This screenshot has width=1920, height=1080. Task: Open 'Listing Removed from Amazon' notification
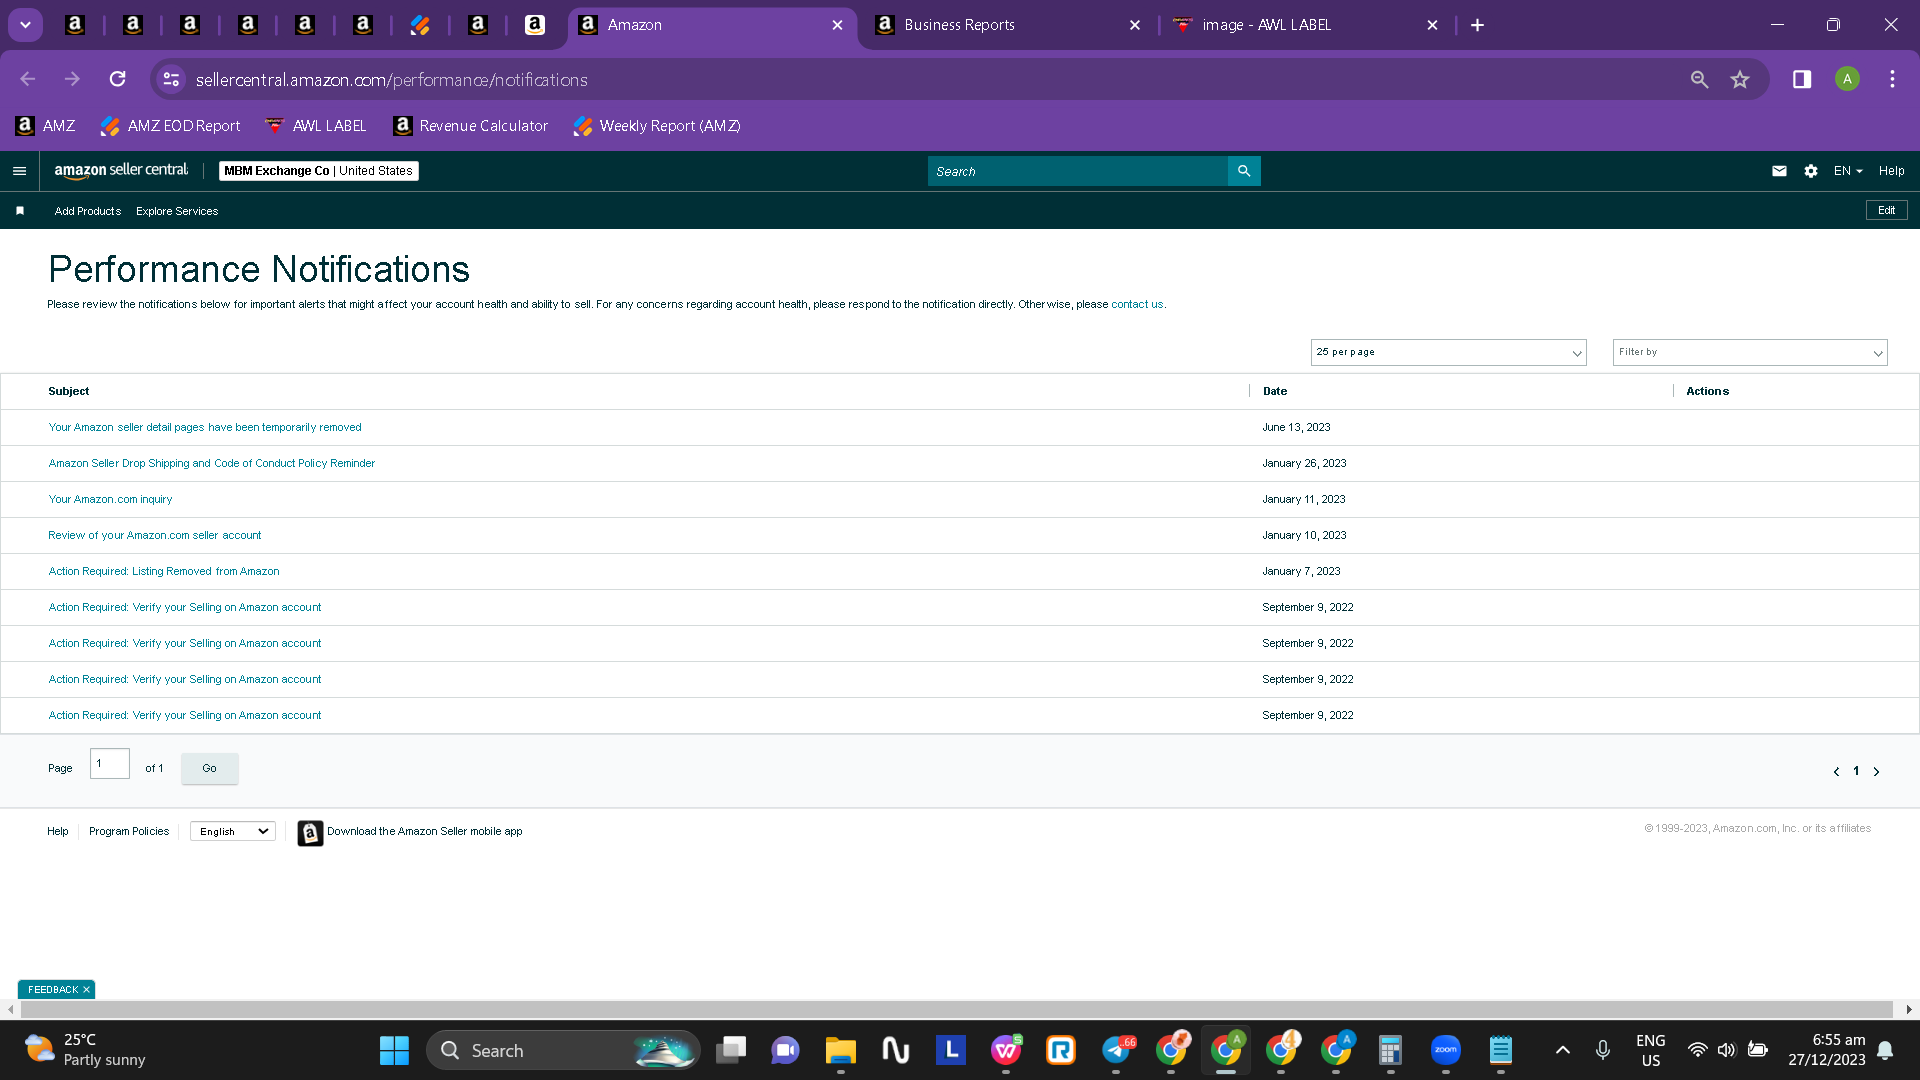pos(164,571)
